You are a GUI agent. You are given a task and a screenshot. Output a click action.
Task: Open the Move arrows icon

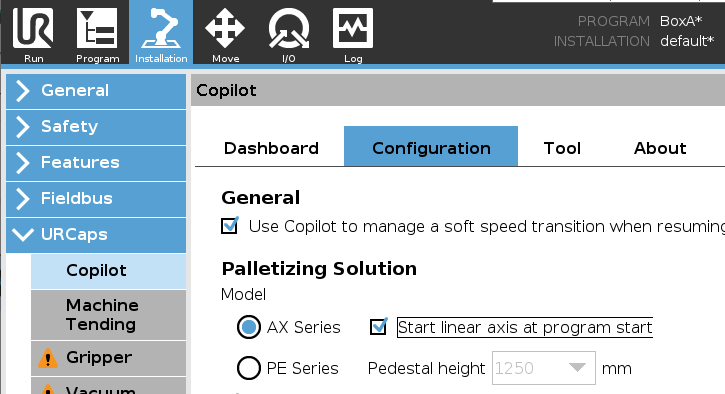point(225,28)
